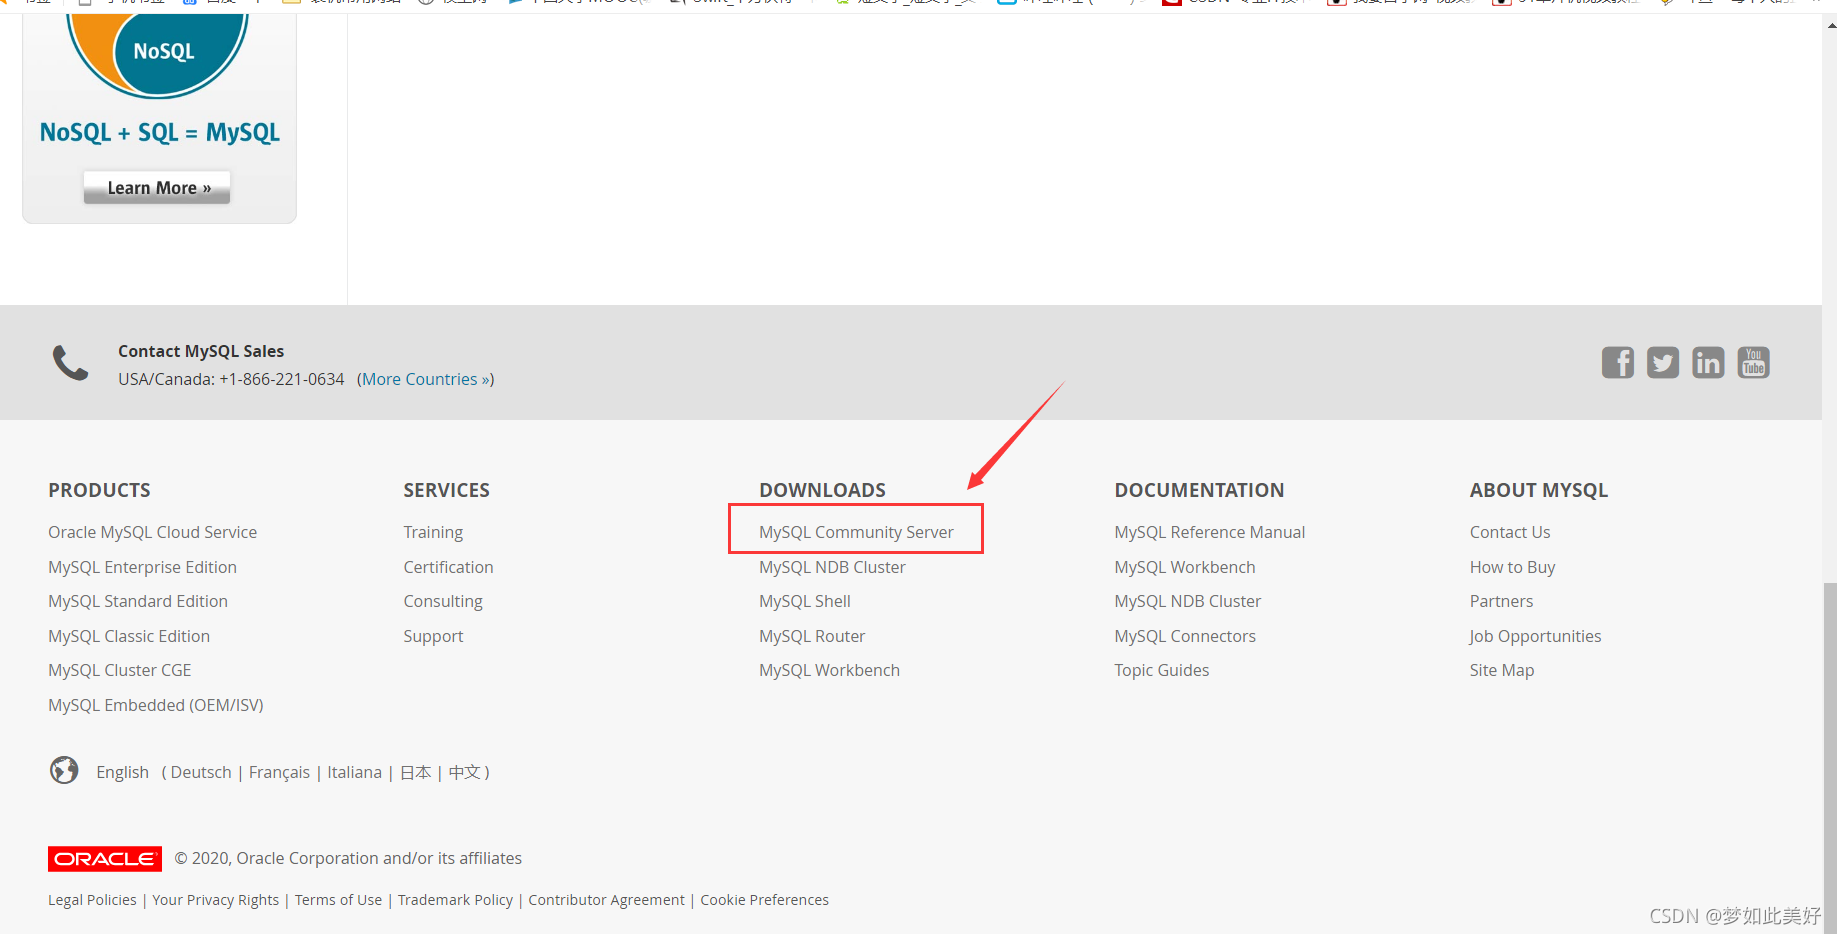Select English language

pyautogui.click(x=122, y=772)
